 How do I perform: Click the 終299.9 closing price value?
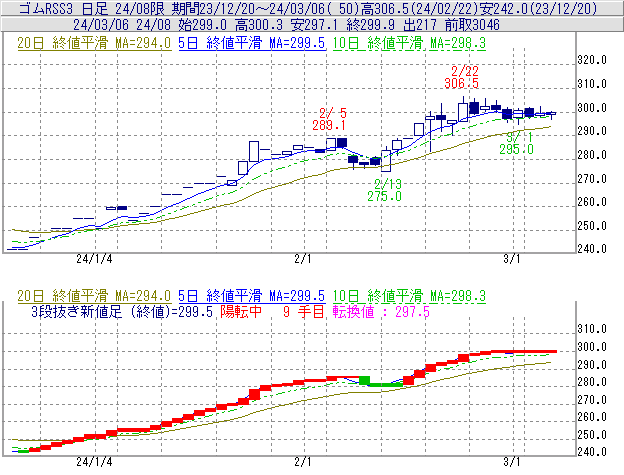[370, 25]
